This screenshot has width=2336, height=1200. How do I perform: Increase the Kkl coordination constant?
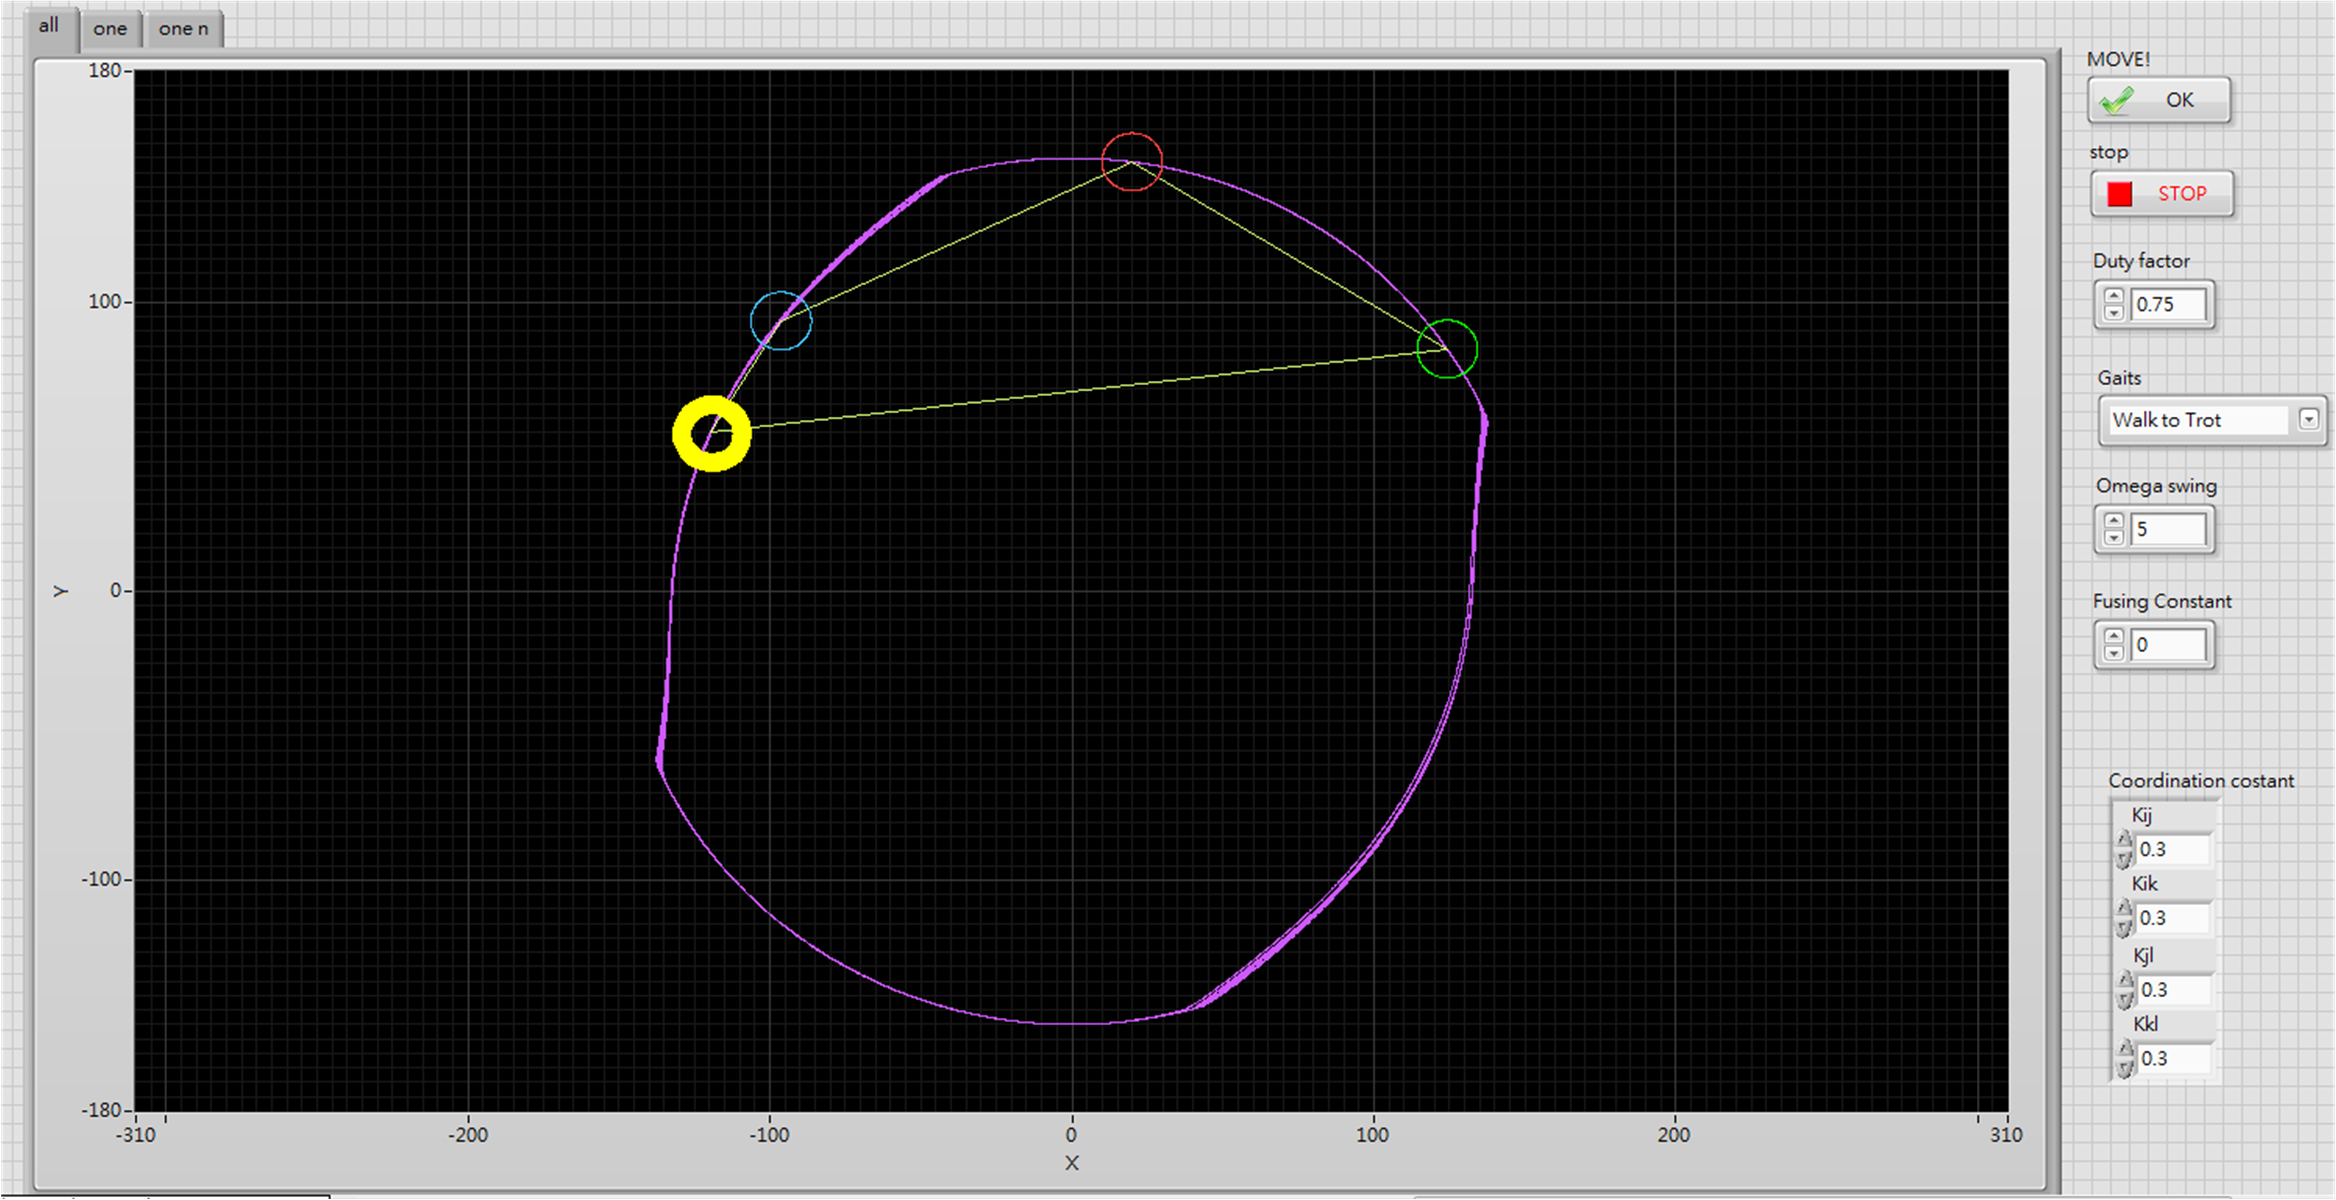click(2125, 1049)
